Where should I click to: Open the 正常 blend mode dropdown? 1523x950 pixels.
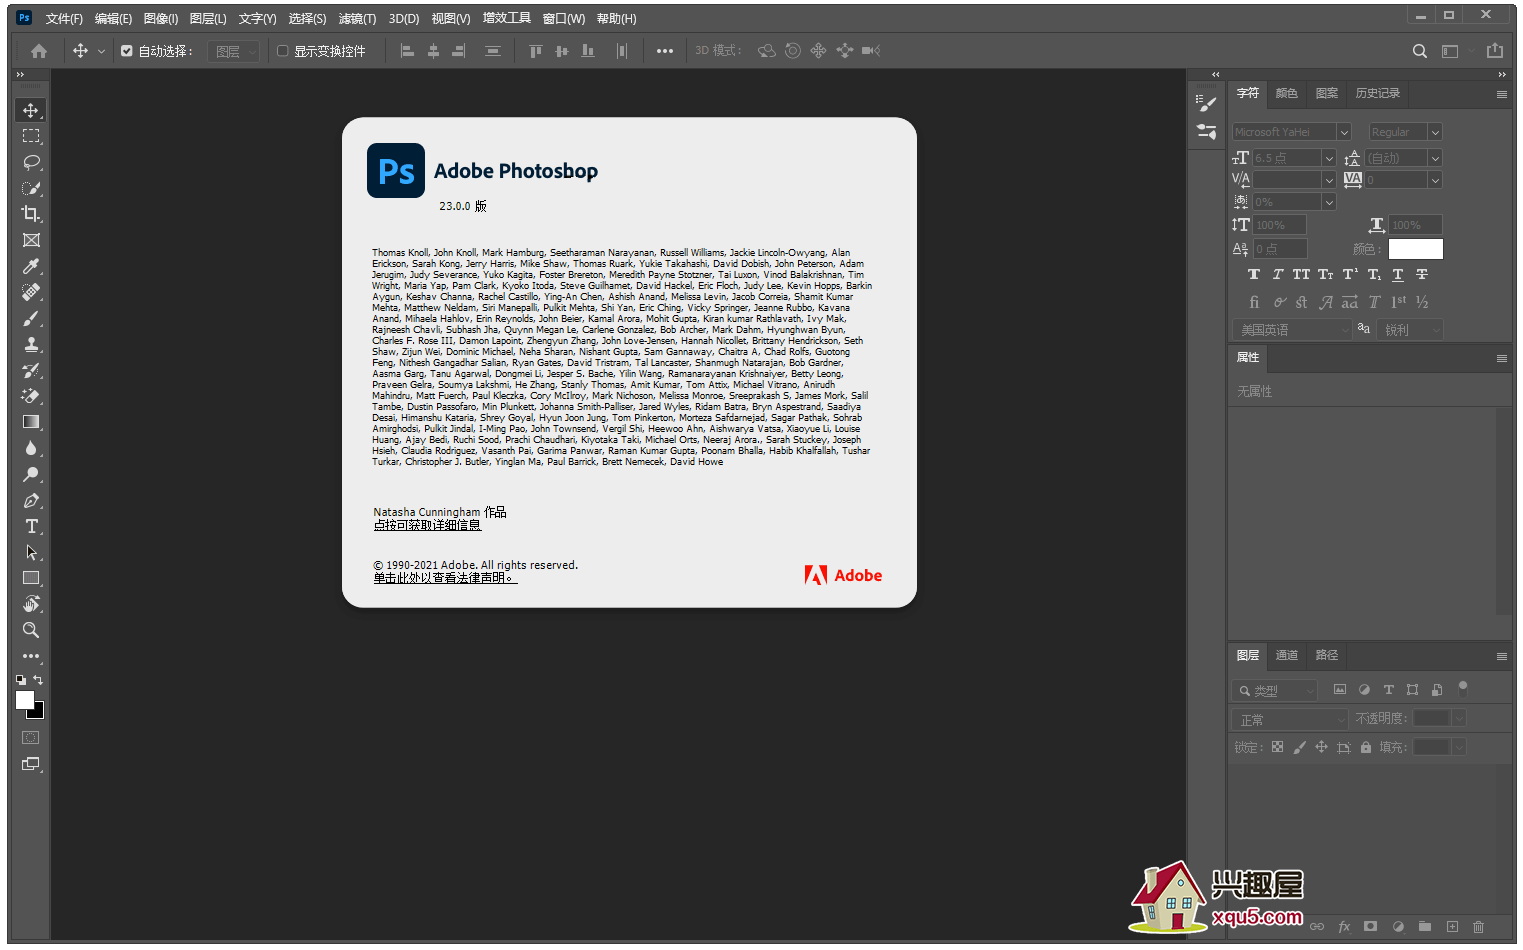pyautogui.click(x=1290, y=719)
